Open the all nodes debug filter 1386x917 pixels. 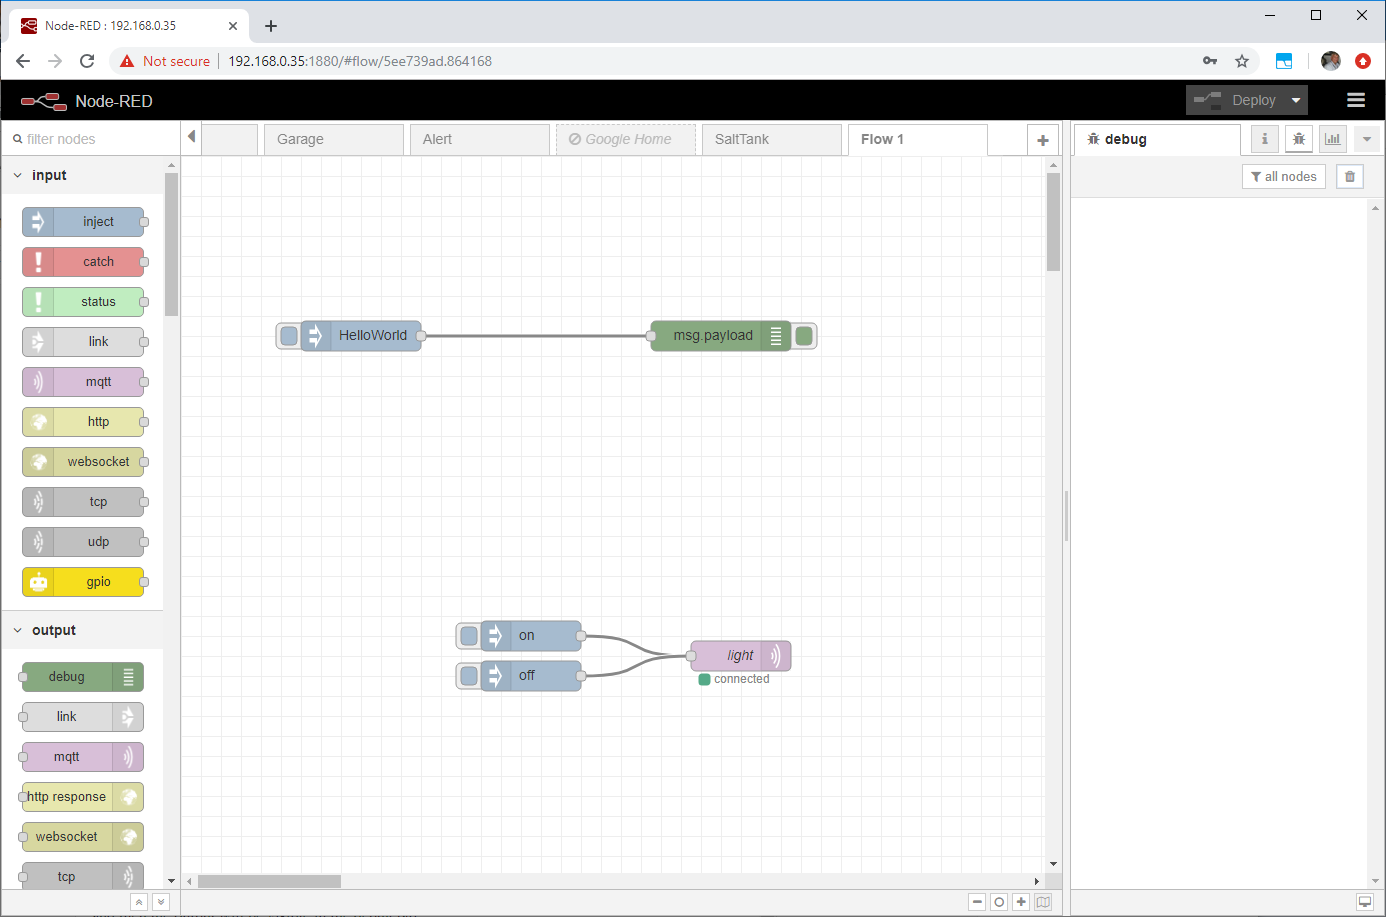tap(1284, 177)
